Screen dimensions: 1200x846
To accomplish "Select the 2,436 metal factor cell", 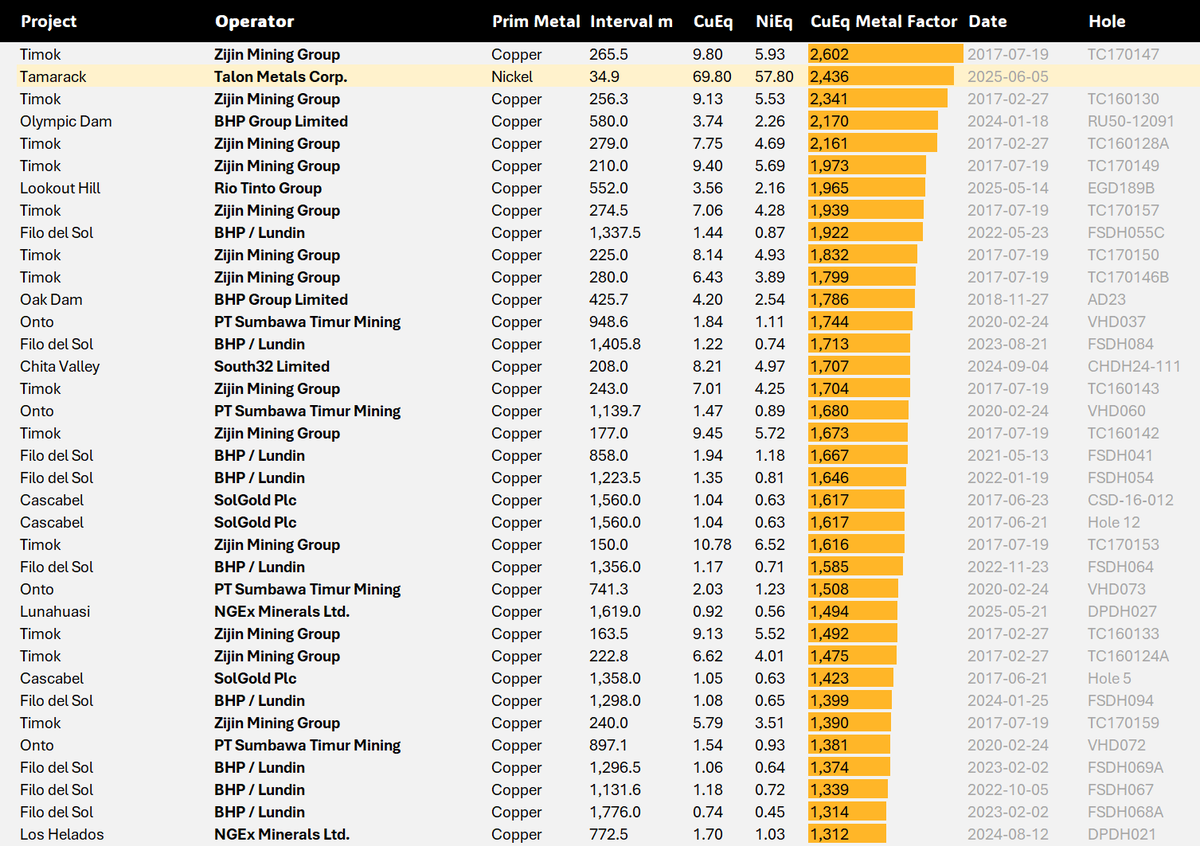I will 880,76.
